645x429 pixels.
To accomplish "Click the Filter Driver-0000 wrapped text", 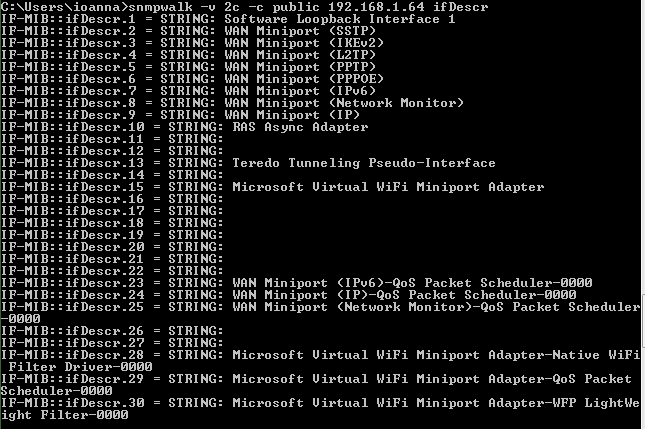I will point(80,366).
